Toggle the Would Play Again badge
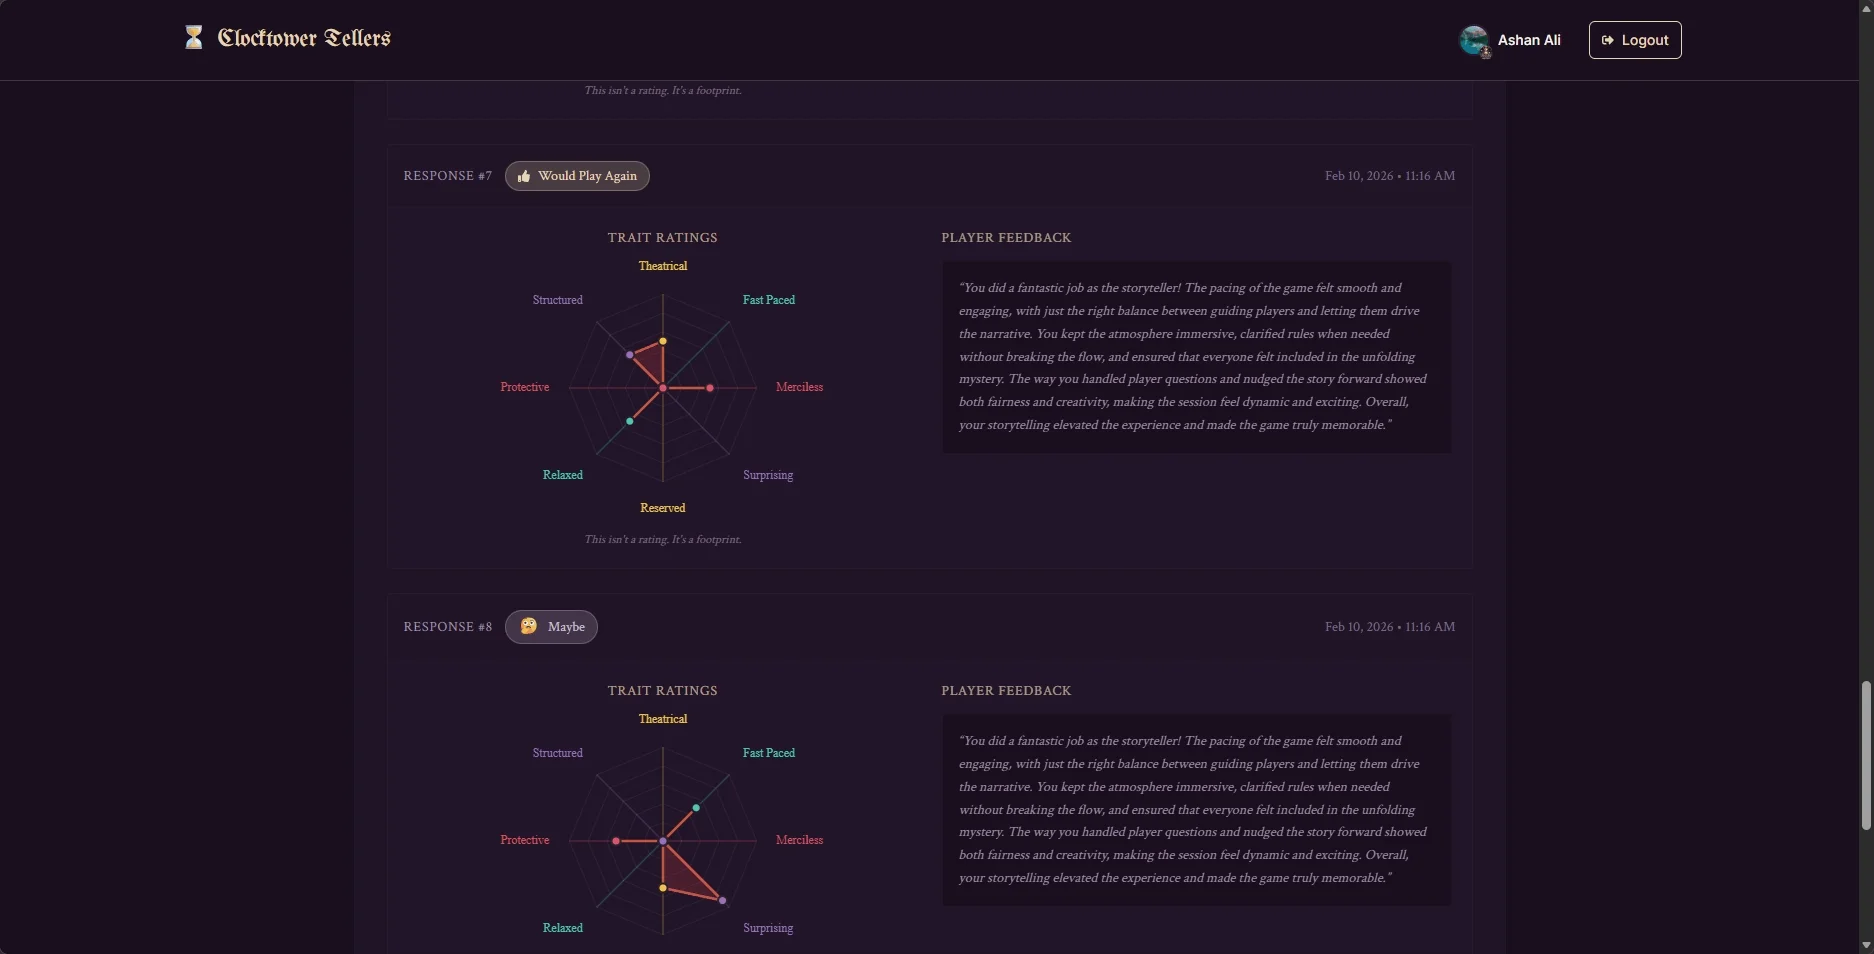Screen dimensions: 1874x954 [577, 176]
